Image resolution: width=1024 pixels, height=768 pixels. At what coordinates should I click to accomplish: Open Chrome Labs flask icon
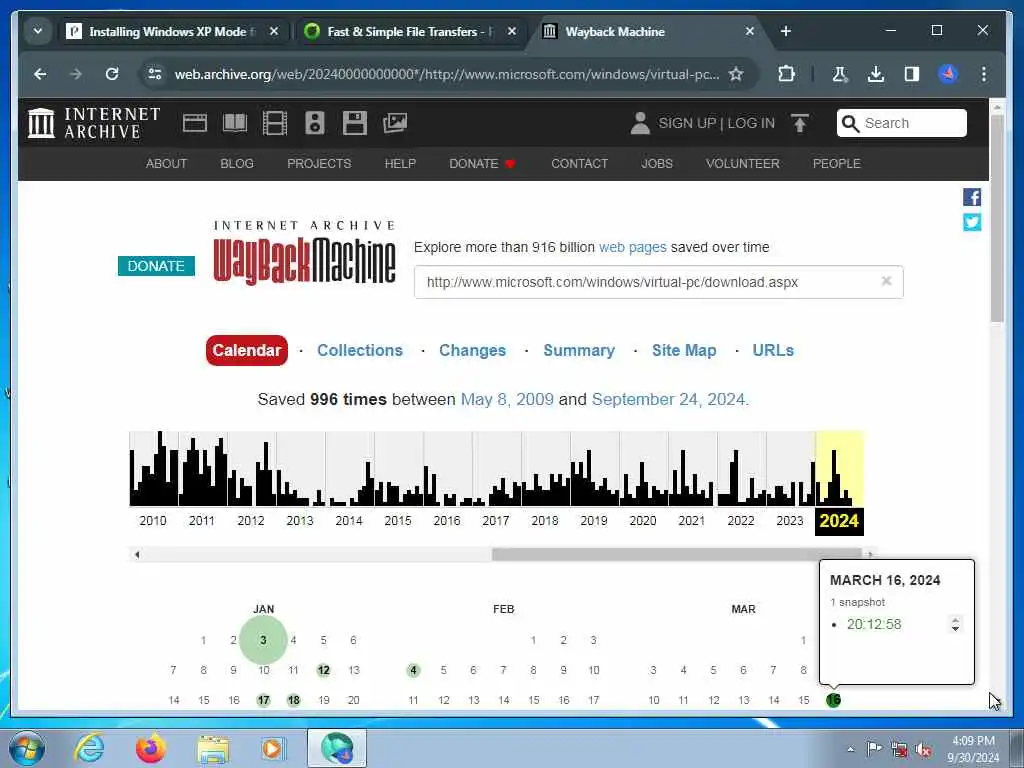click(x=840, y=74)
